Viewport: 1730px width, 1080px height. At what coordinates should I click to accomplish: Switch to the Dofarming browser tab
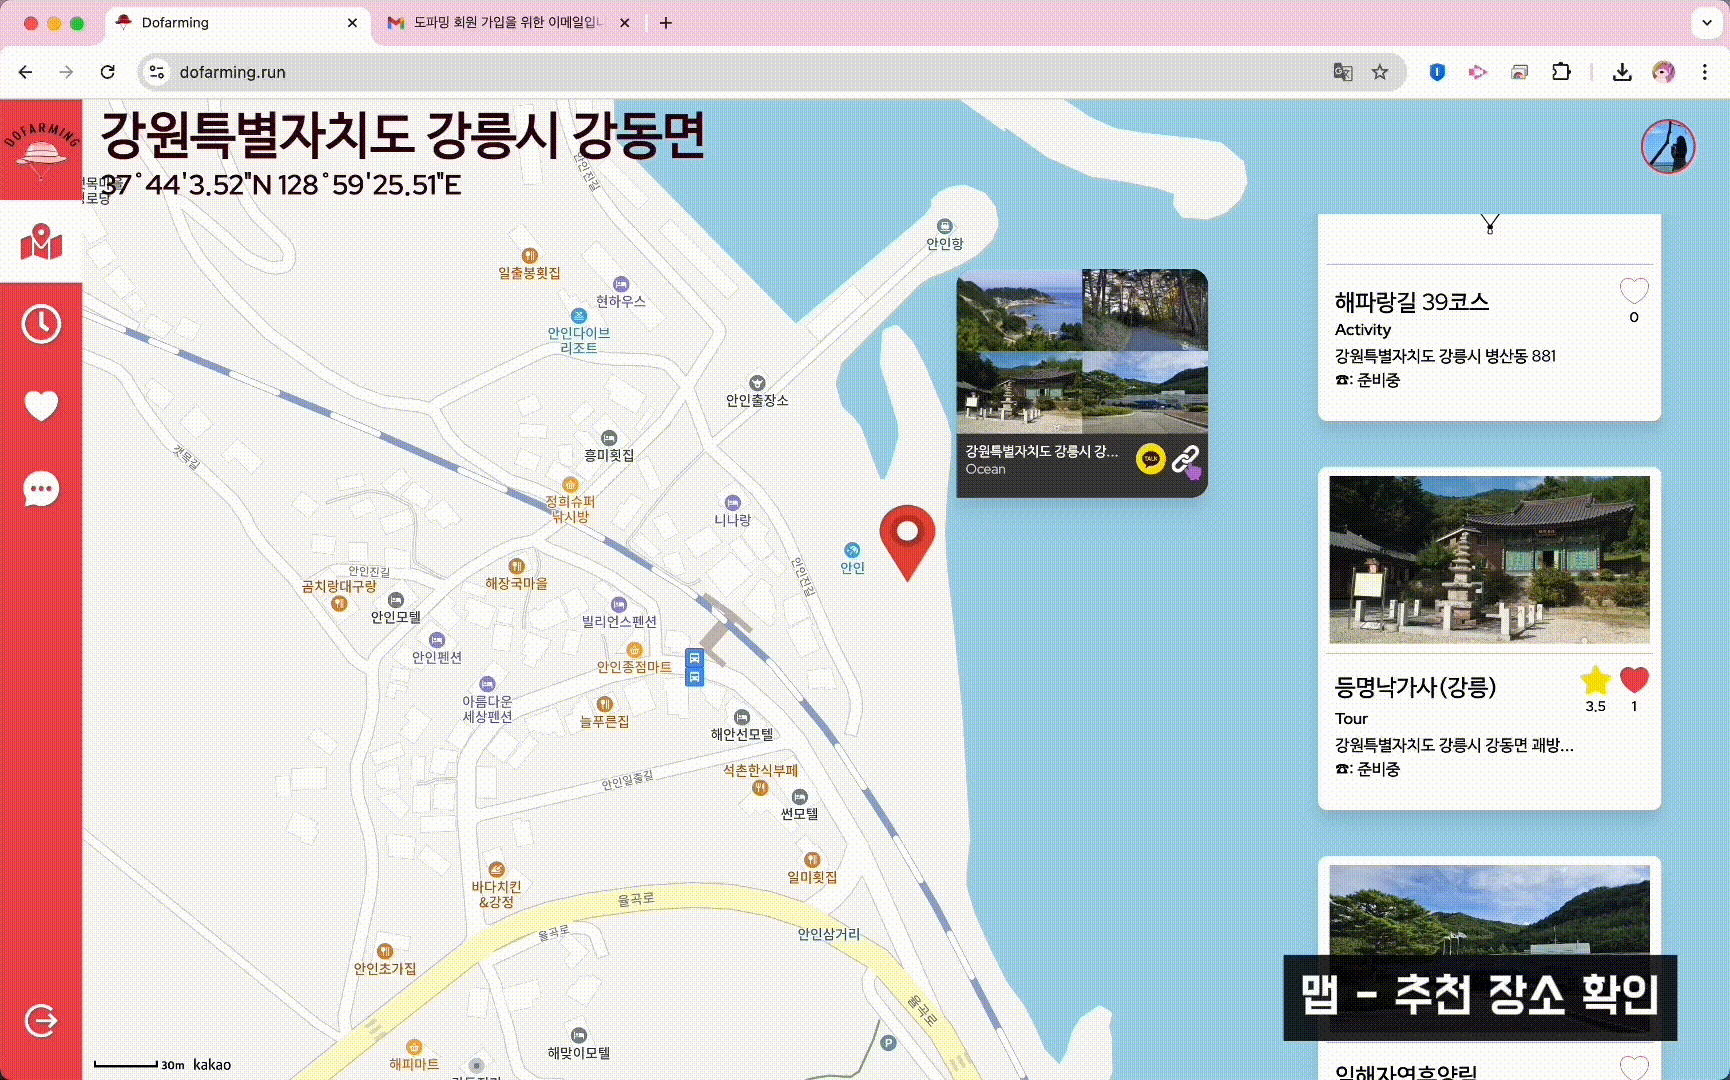237,22
